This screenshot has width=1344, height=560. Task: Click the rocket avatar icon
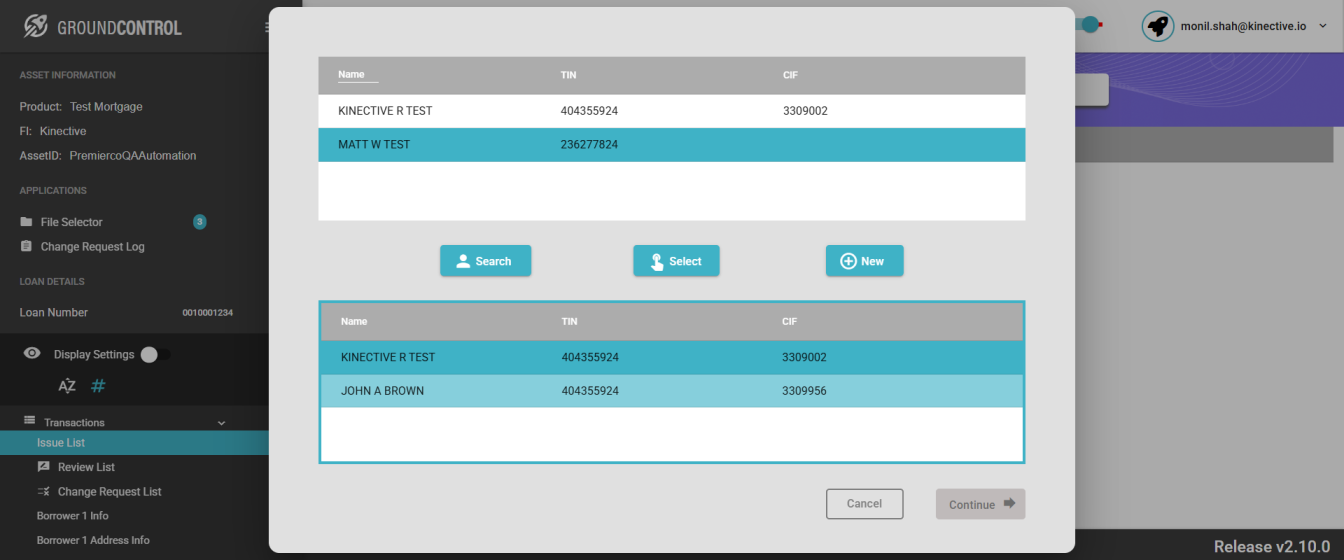coord(1157,26)
